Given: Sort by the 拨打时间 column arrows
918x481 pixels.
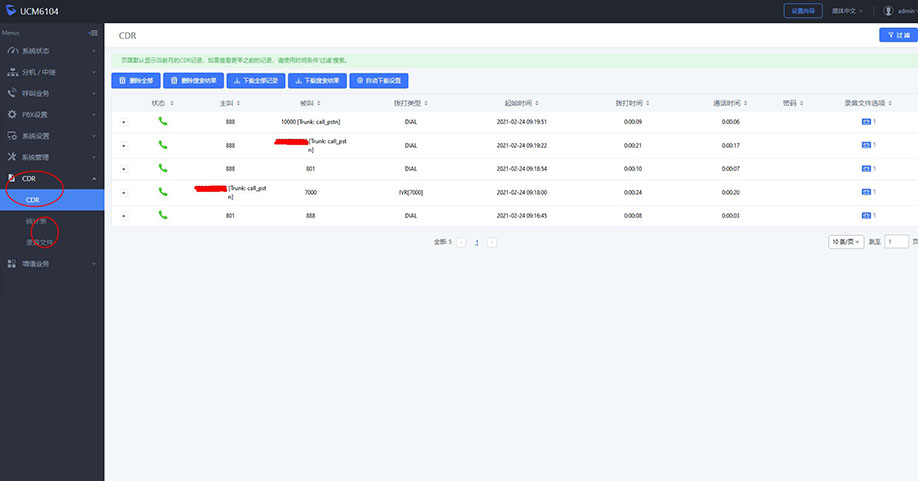Looking at the screenshot, I should (648, 103).
